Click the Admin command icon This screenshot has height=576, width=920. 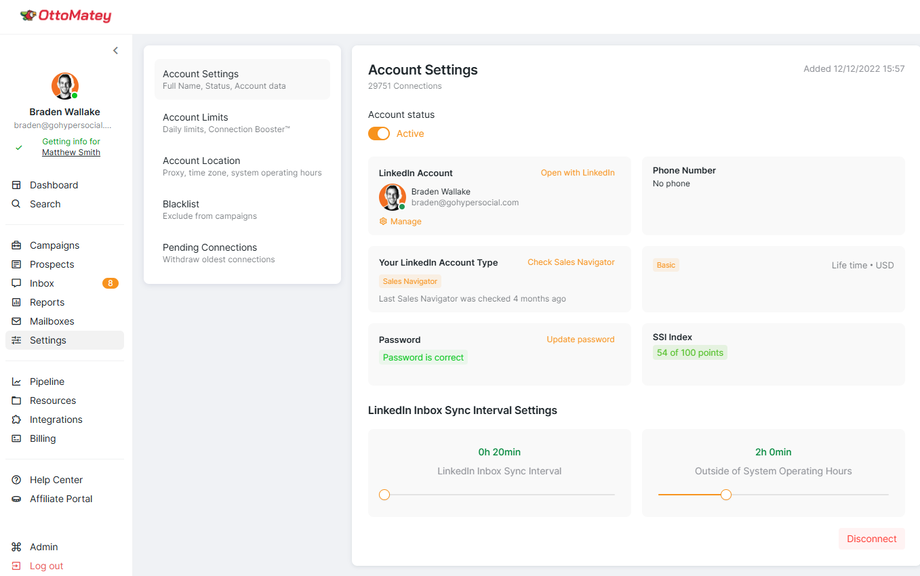pos(16,547)
